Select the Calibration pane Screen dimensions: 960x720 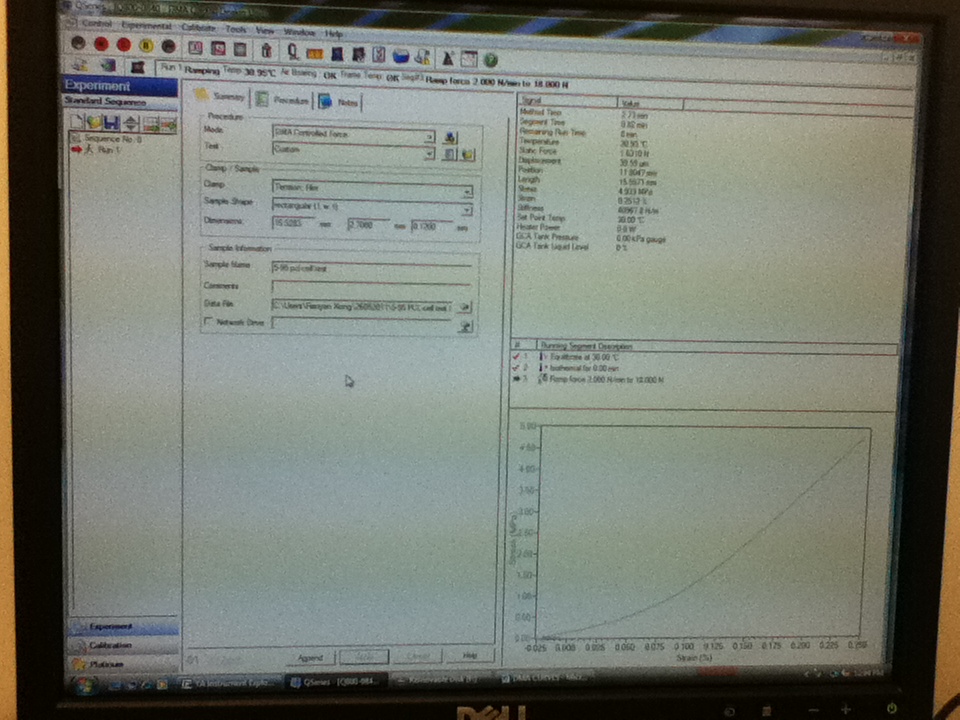124,645
